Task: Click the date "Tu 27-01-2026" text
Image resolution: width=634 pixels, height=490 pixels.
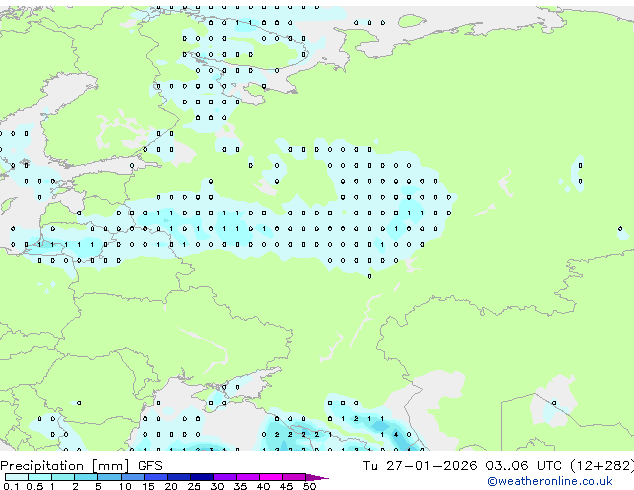Action: [420, 466]
